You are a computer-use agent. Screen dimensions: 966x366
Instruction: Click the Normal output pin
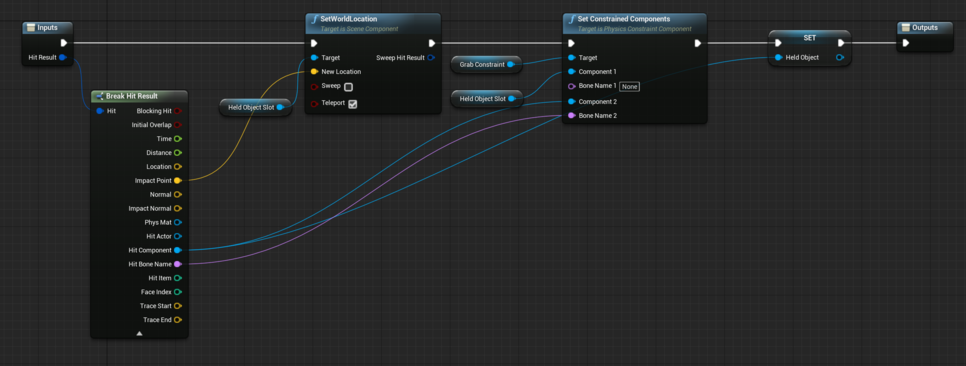[177, 194]
